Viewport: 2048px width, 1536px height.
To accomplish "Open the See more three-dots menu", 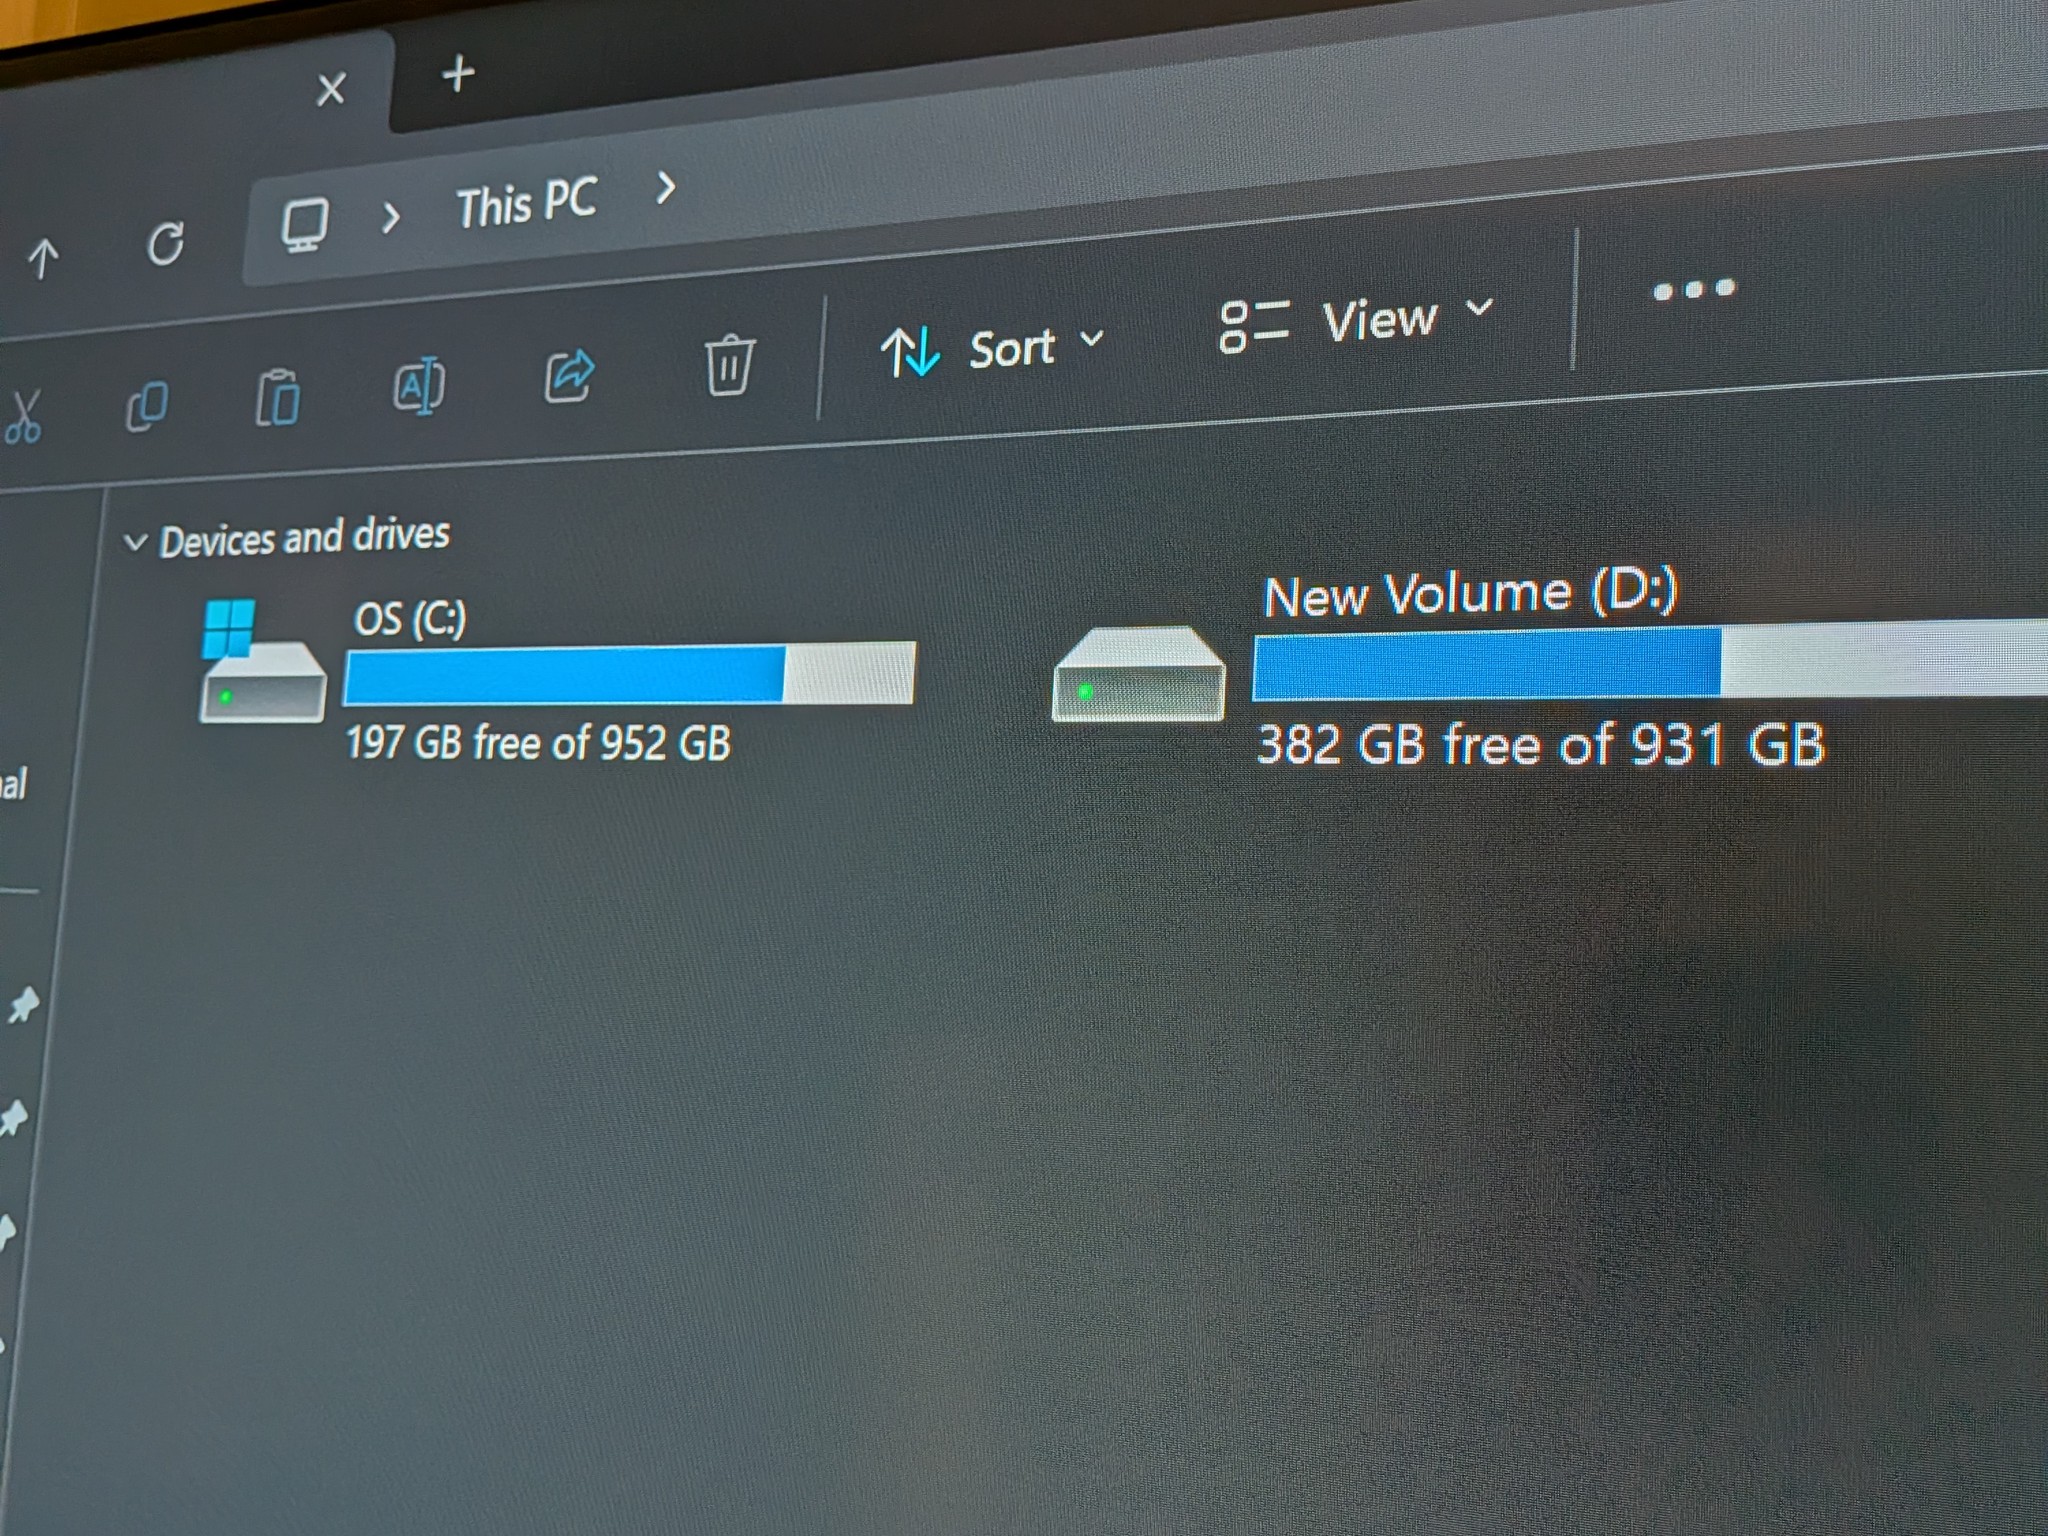I will [x=1694, y=290].
